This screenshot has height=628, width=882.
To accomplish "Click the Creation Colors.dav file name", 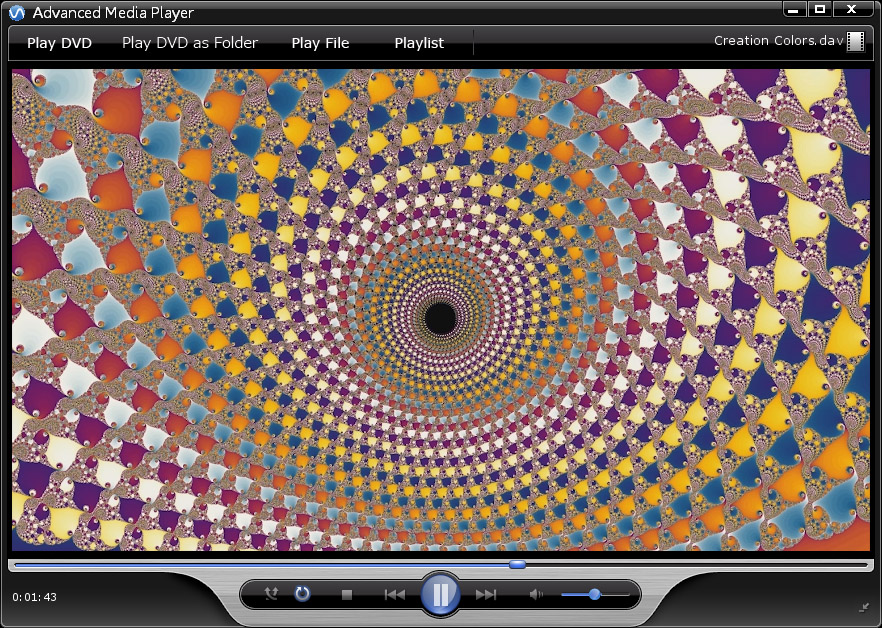I will tap(778, 41).
